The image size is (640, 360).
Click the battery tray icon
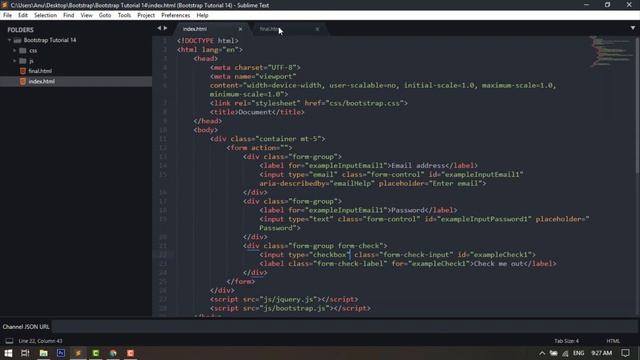pos(553,353)
